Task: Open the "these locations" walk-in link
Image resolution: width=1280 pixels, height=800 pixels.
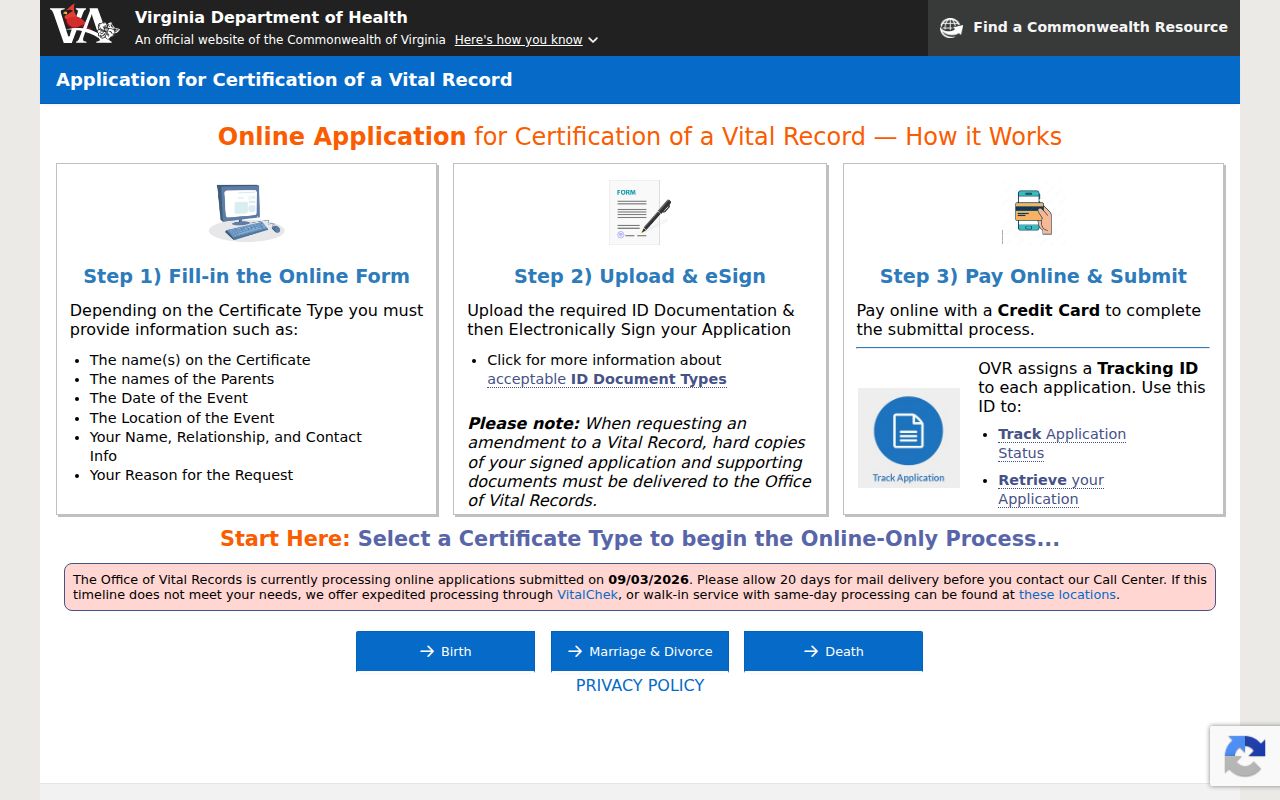Action: pyautogui.click(x=1067, y=594)
